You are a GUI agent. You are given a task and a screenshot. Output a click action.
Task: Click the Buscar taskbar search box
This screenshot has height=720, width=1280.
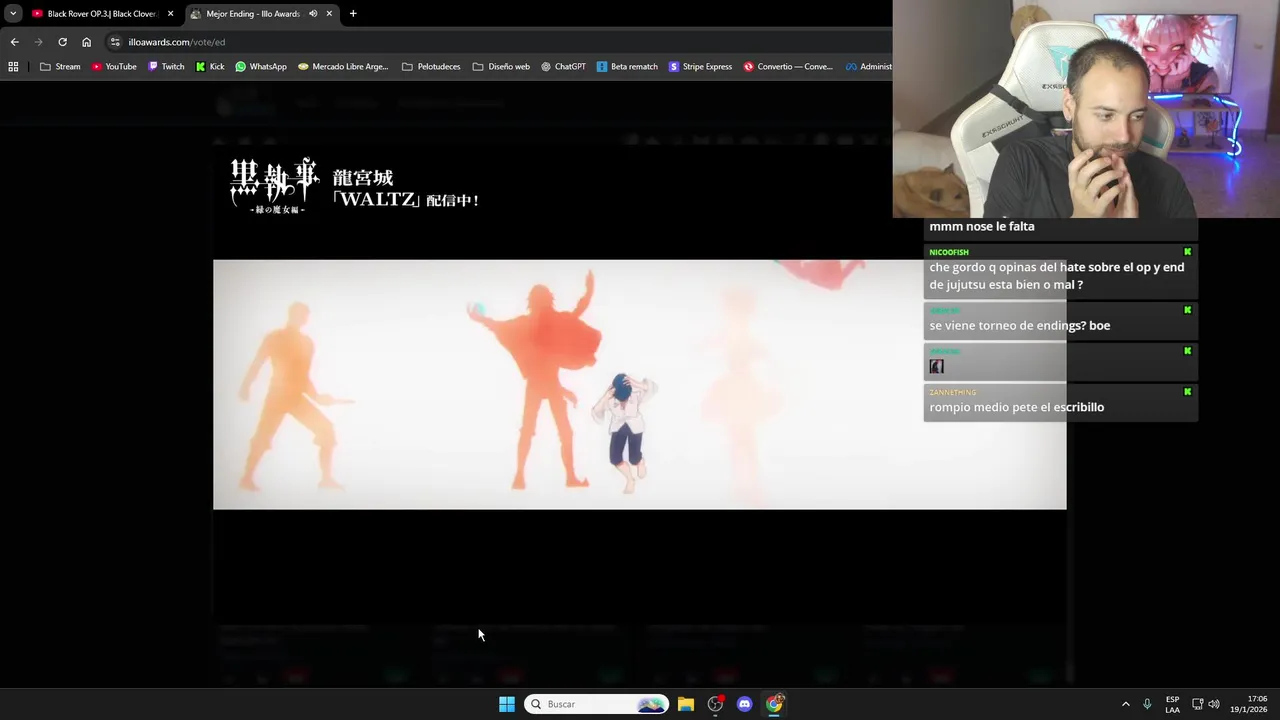[597, 704]
